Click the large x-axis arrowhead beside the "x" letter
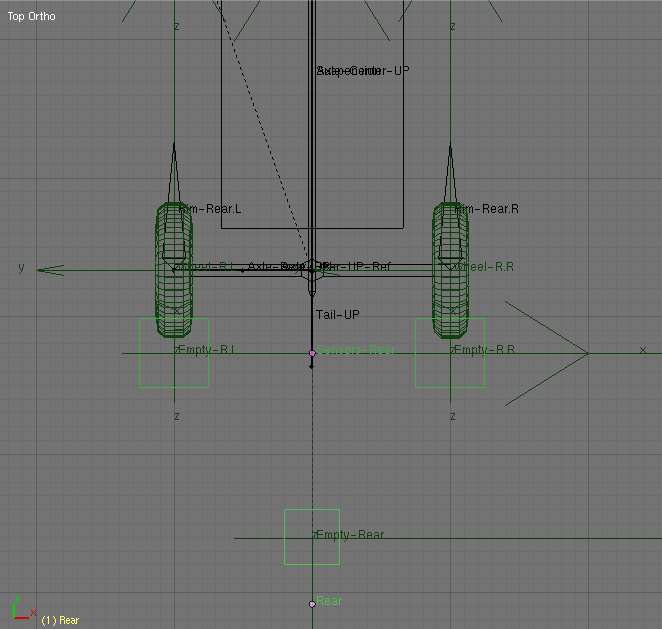662x629 pixels. [547, 354]
